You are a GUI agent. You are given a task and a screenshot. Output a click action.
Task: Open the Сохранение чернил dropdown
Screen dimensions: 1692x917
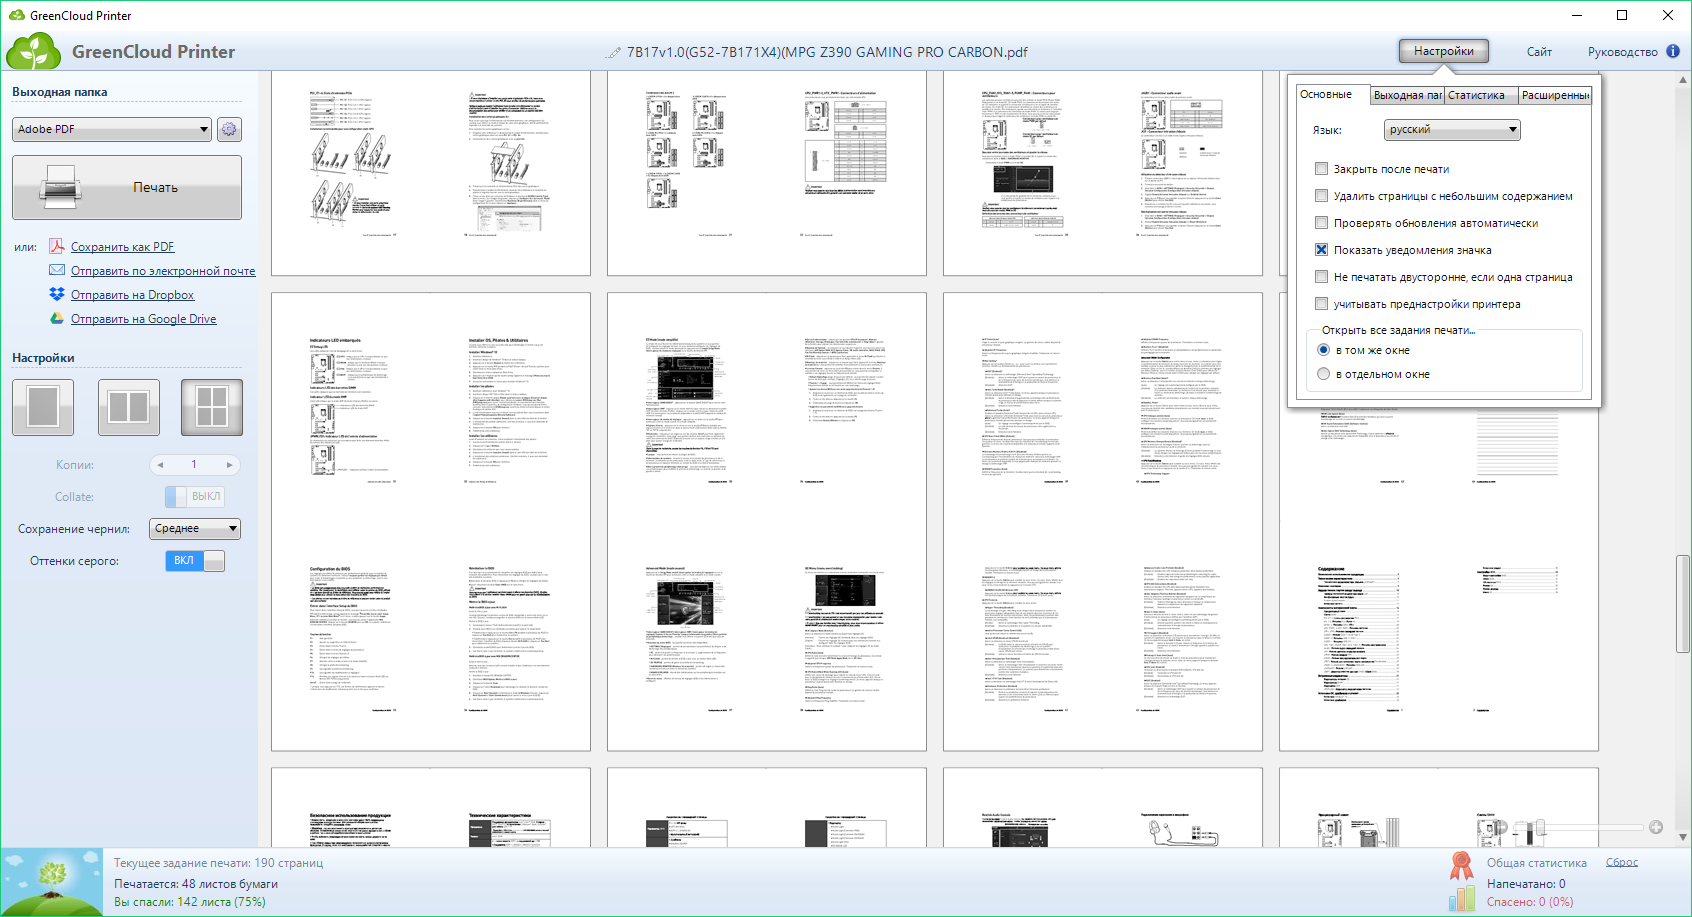[x=196, y=529]
